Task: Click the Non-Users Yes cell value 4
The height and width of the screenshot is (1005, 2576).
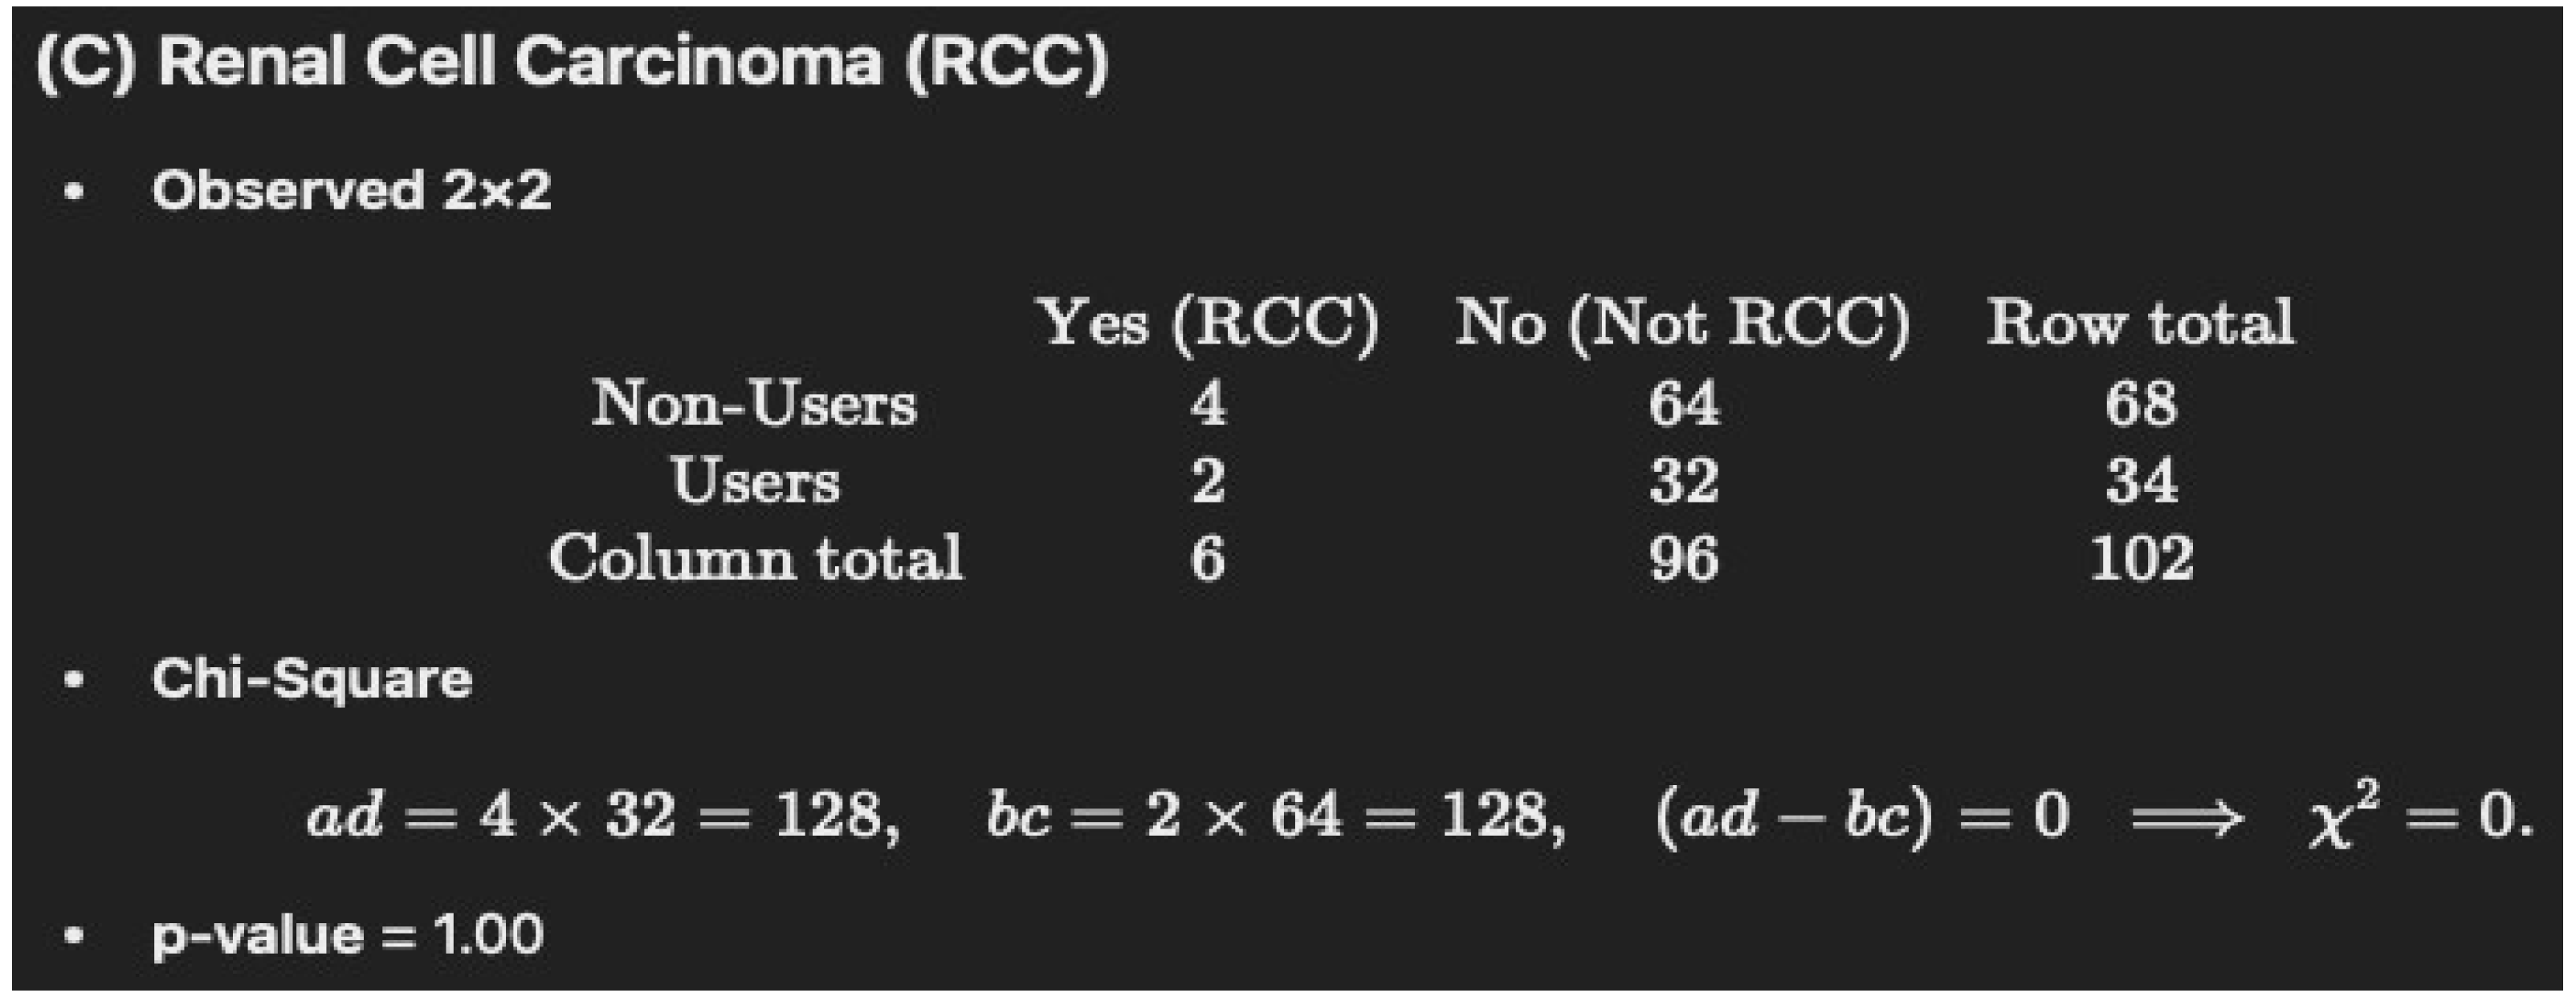Action: tap(1208, 404)
